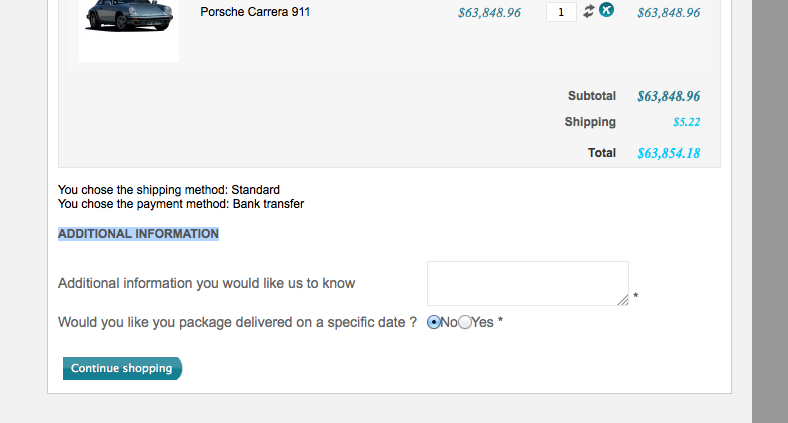The width and height of the screenshot is (788, 423).
Task: Remove the Porsche Carrera 911 from cart
Action: point(606,11)
